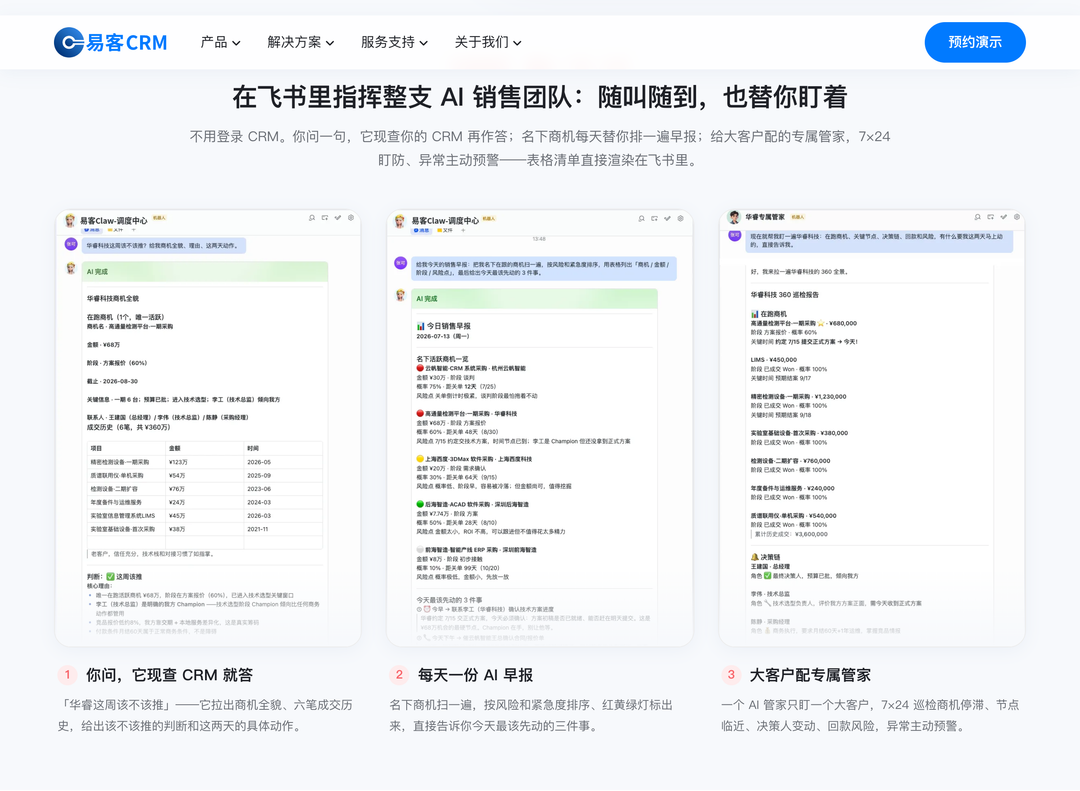Click bot avatar in the 今日销售早报 card header
This screenshot has width=1080, height=791.
(x=400, y=220)
